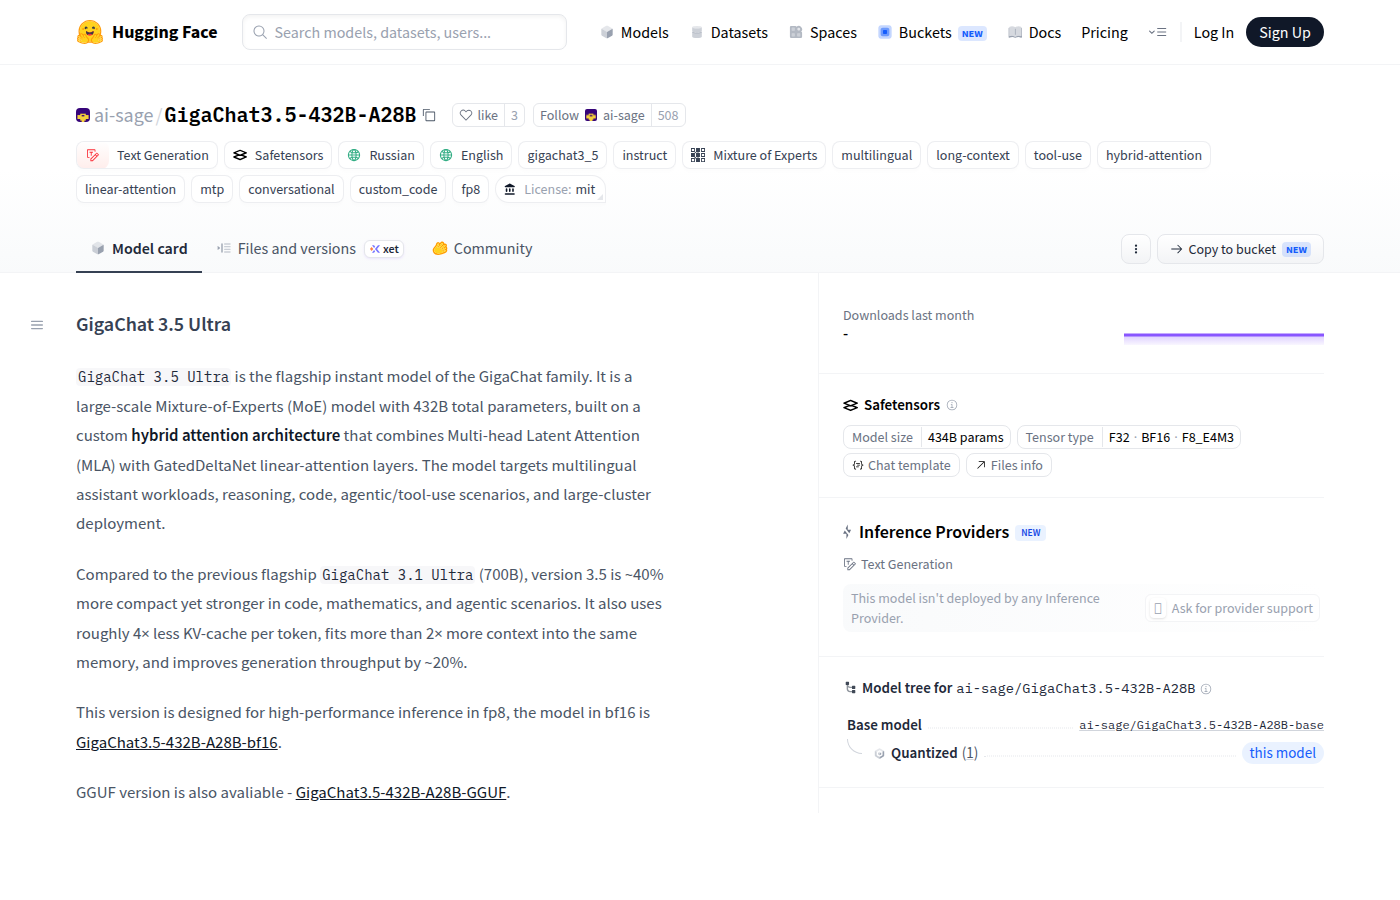
Task: Select the tool-use tag
Action: pyautogui.click(x=1058, y=155)
